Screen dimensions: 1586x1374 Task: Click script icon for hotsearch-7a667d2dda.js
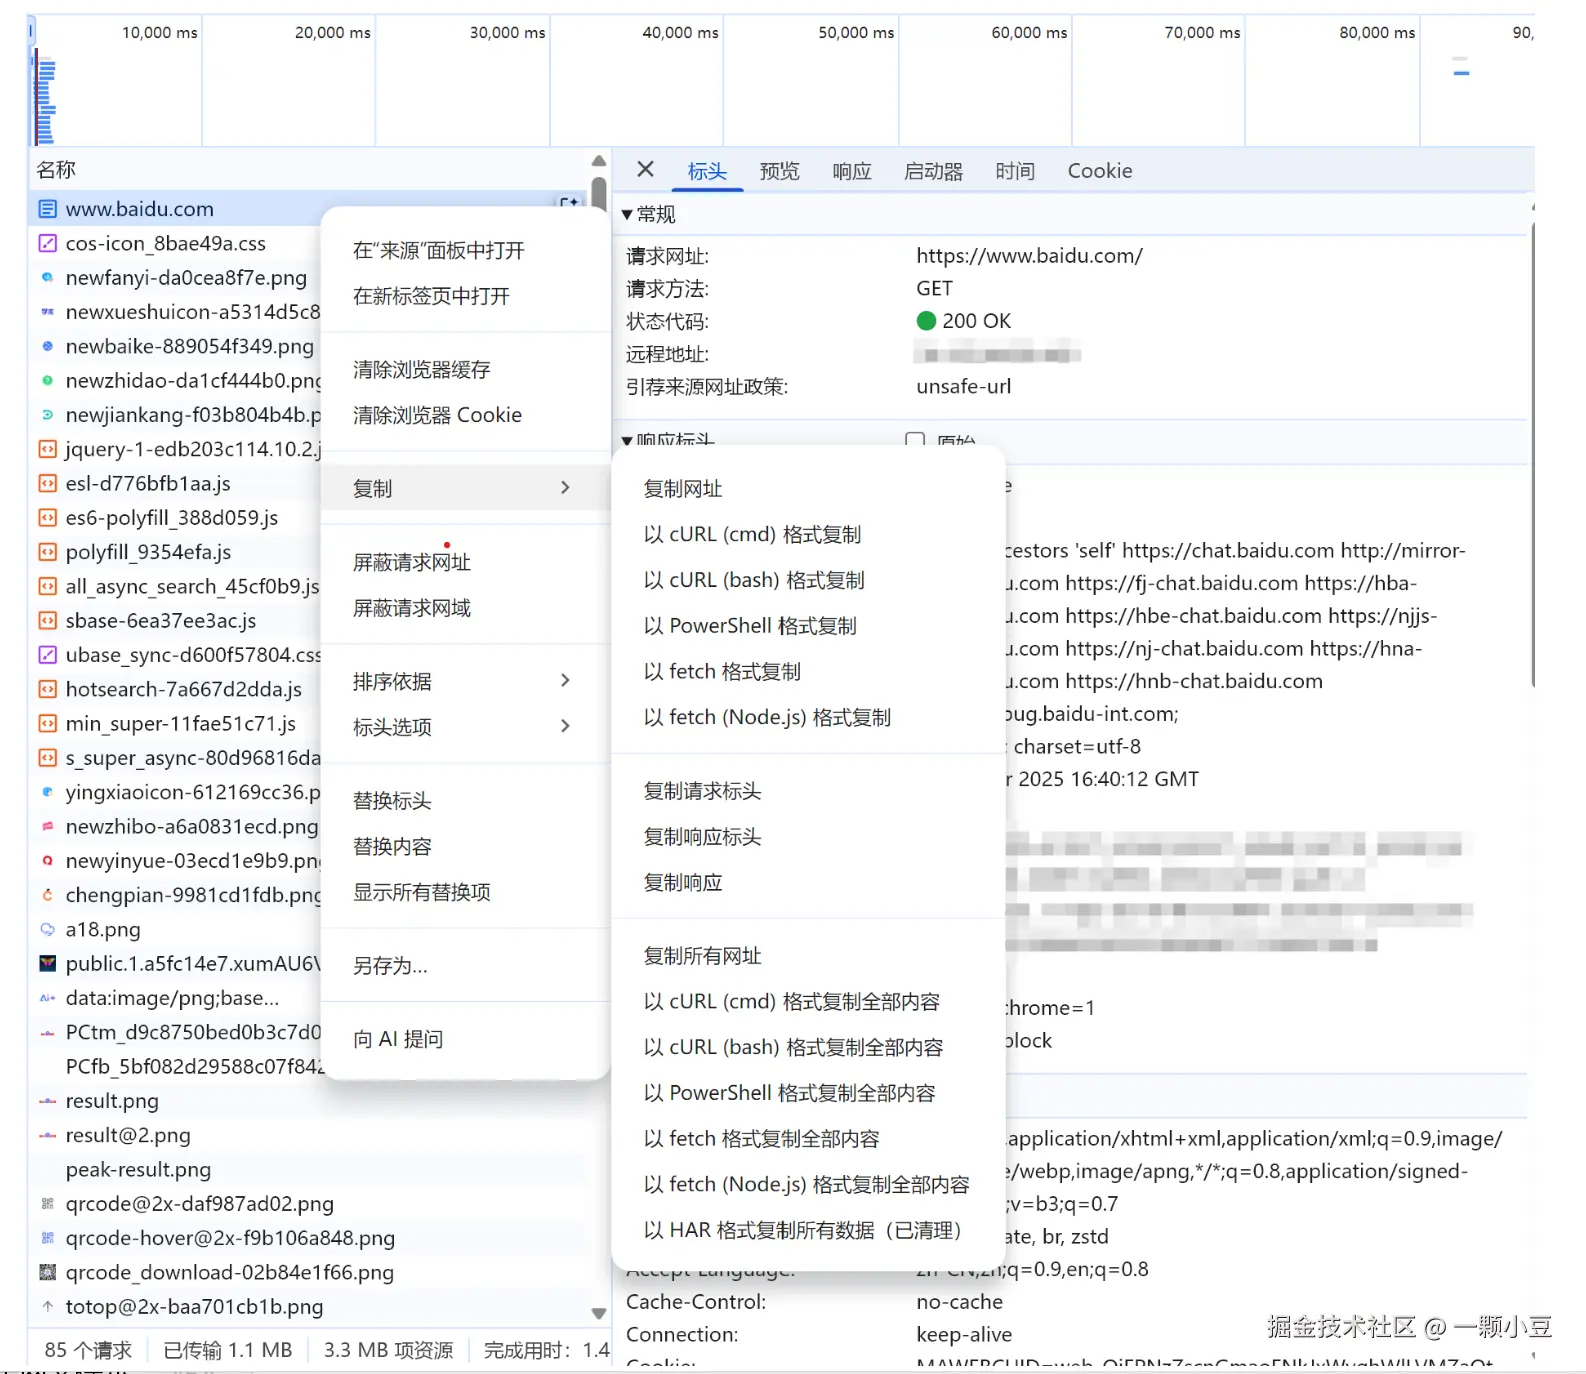(47, 689)
